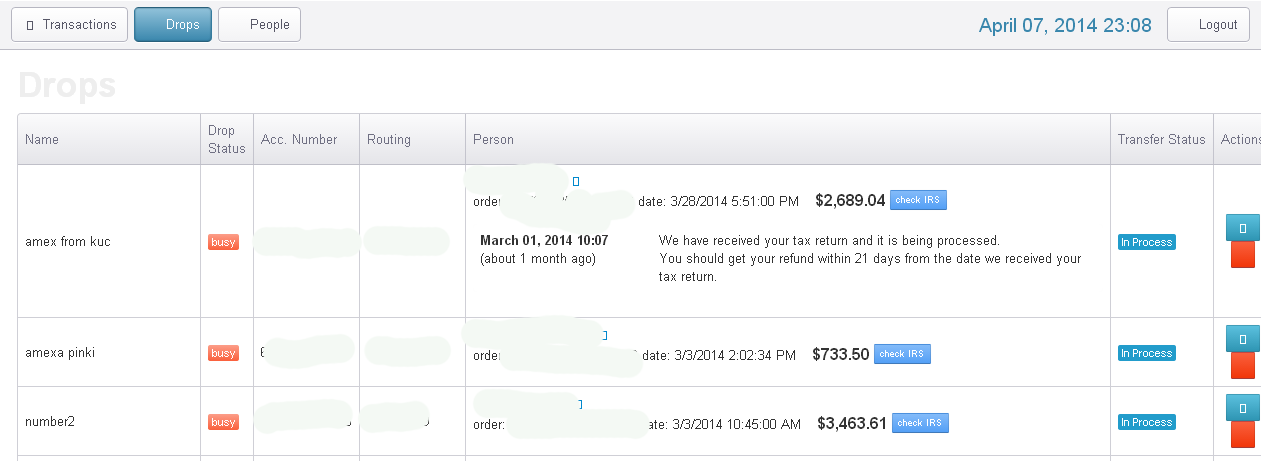Click the Drops page heading

[x=67, y=86]
